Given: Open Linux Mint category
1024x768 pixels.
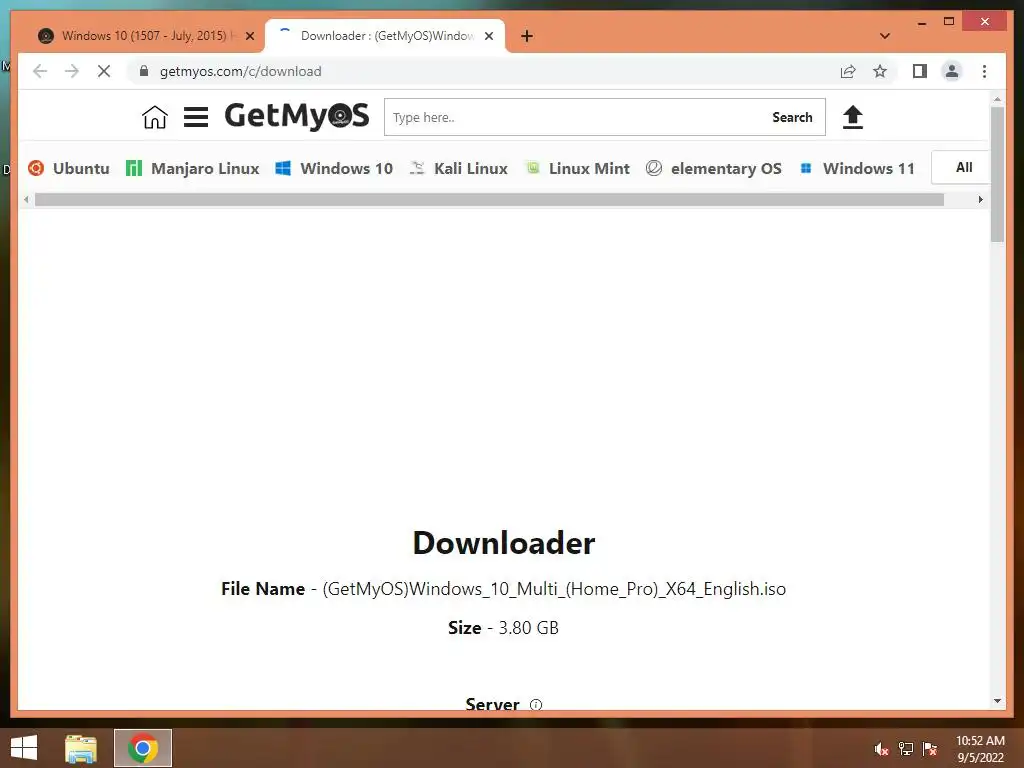Looking at the screenshot, I should coord(589,168).
